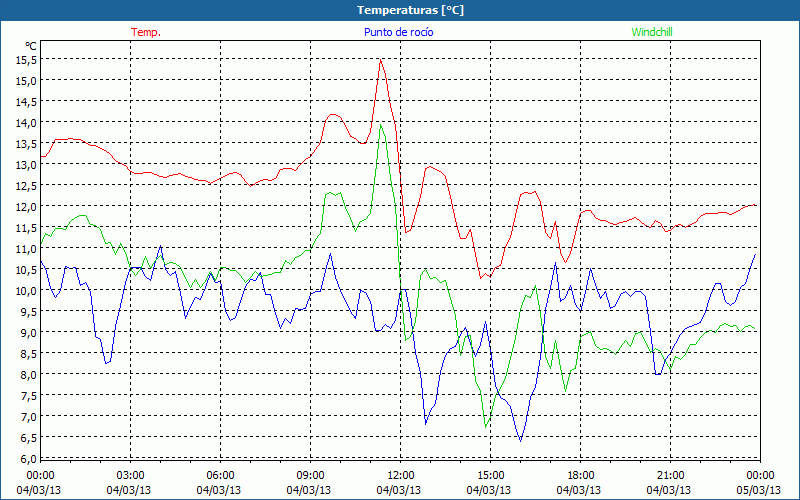Click the 15:00 time axis label
This screenshot has height=500, width=800.
[490, 476]
